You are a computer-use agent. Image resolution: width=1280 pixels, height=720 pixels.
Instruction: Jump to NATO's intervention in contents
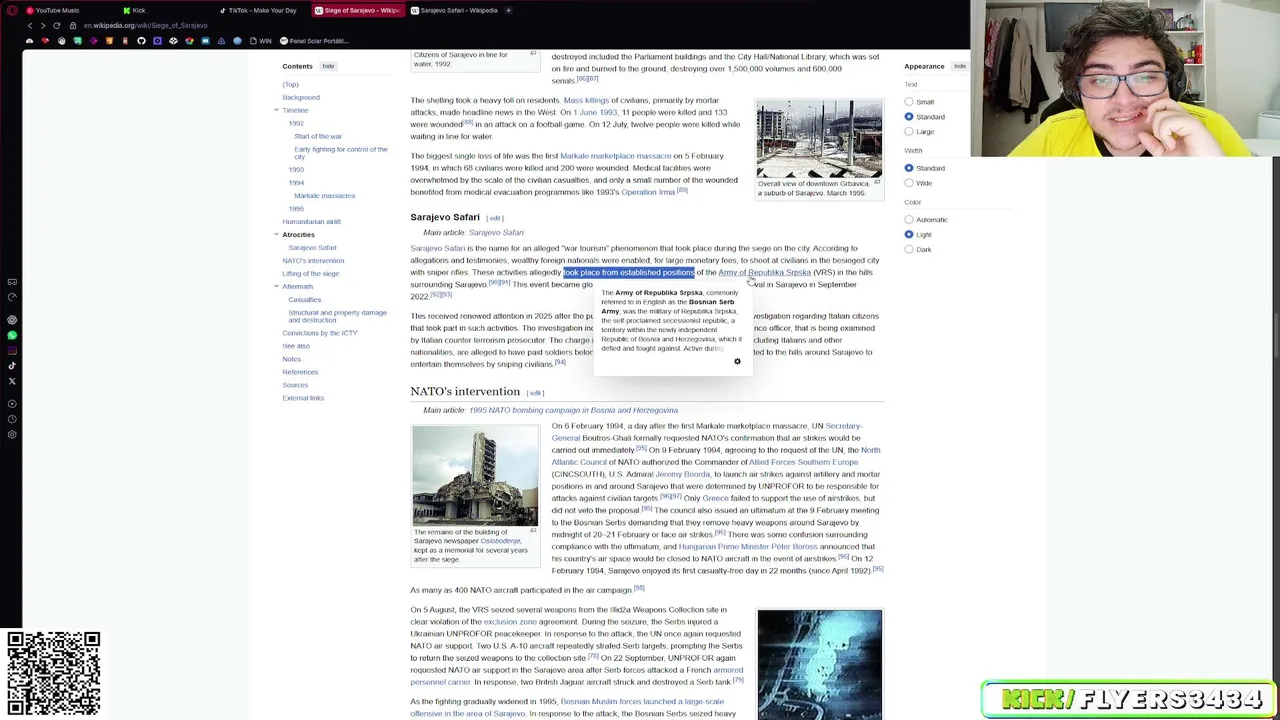[313, 260]
